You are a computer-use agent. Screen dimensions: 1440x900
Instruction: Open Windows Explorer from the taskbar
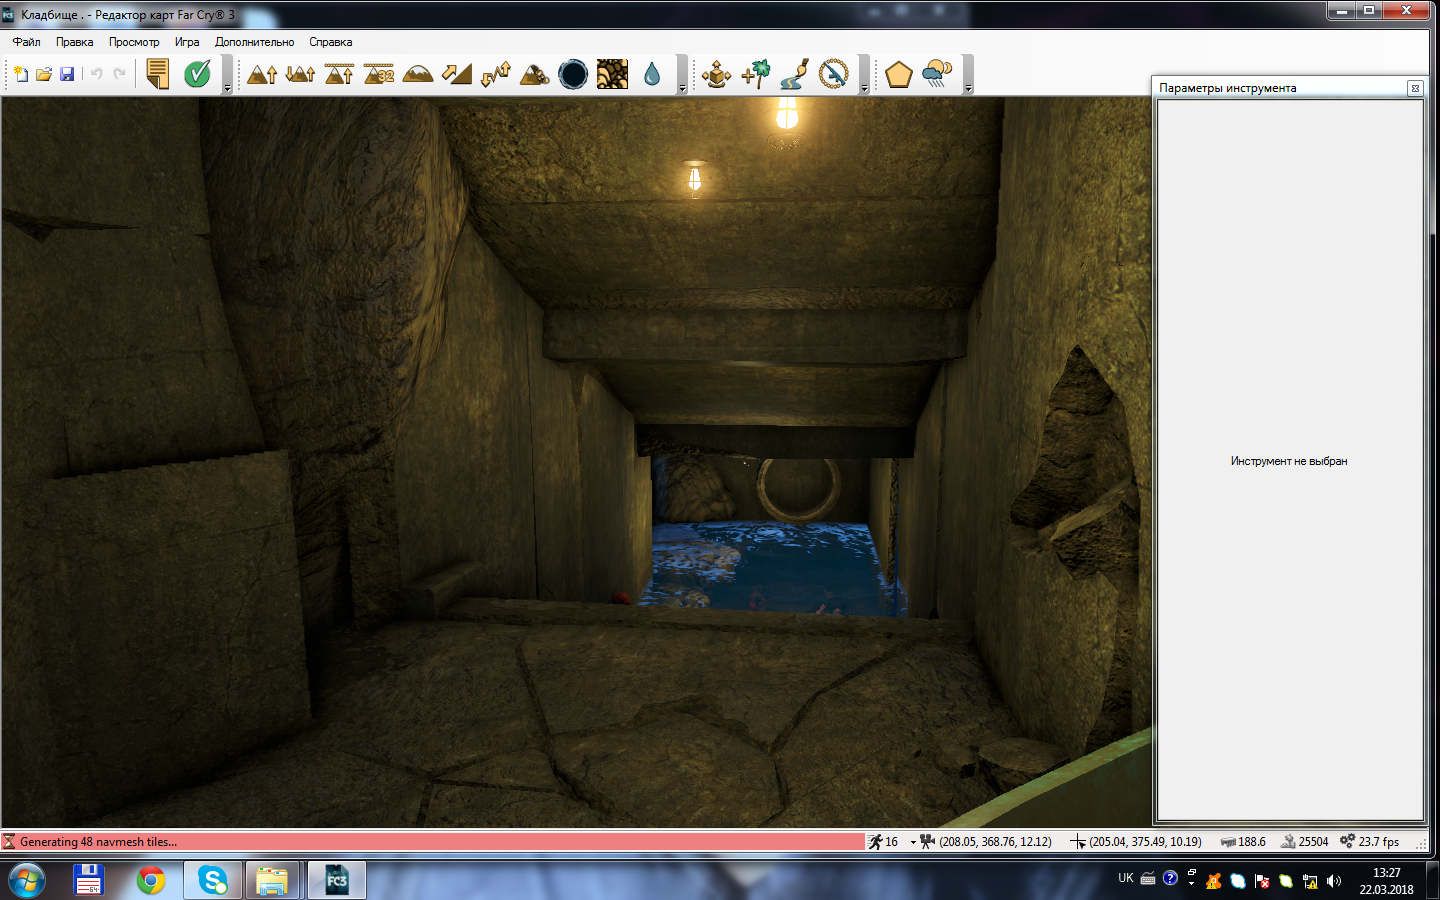272,880
